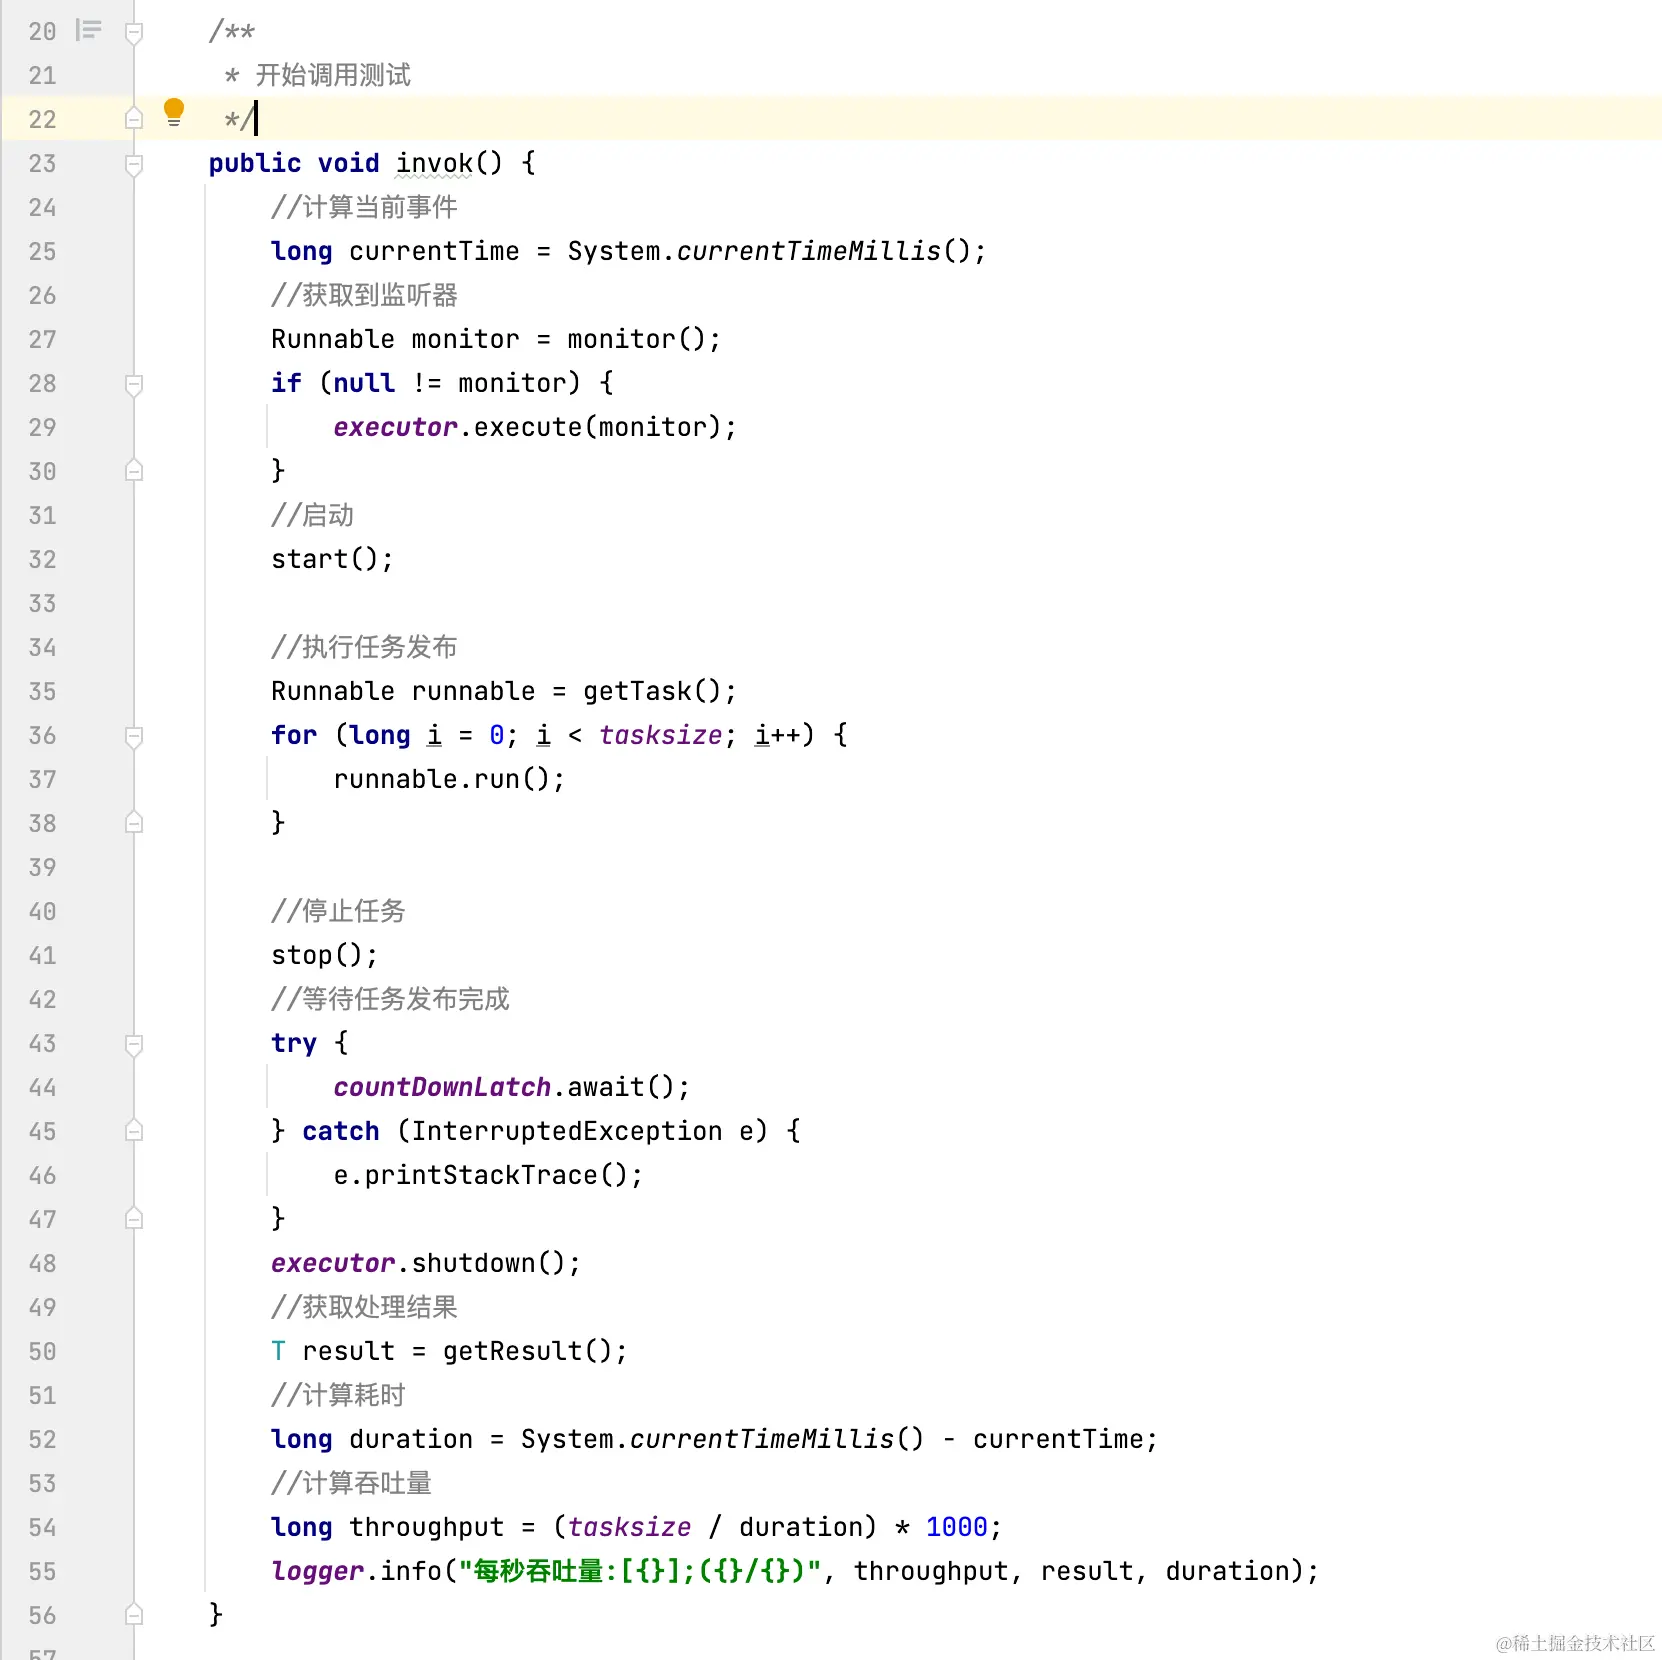Click the getTask() call
The width and height of the screenshot is (1662, 1660).
pos(652,691)
